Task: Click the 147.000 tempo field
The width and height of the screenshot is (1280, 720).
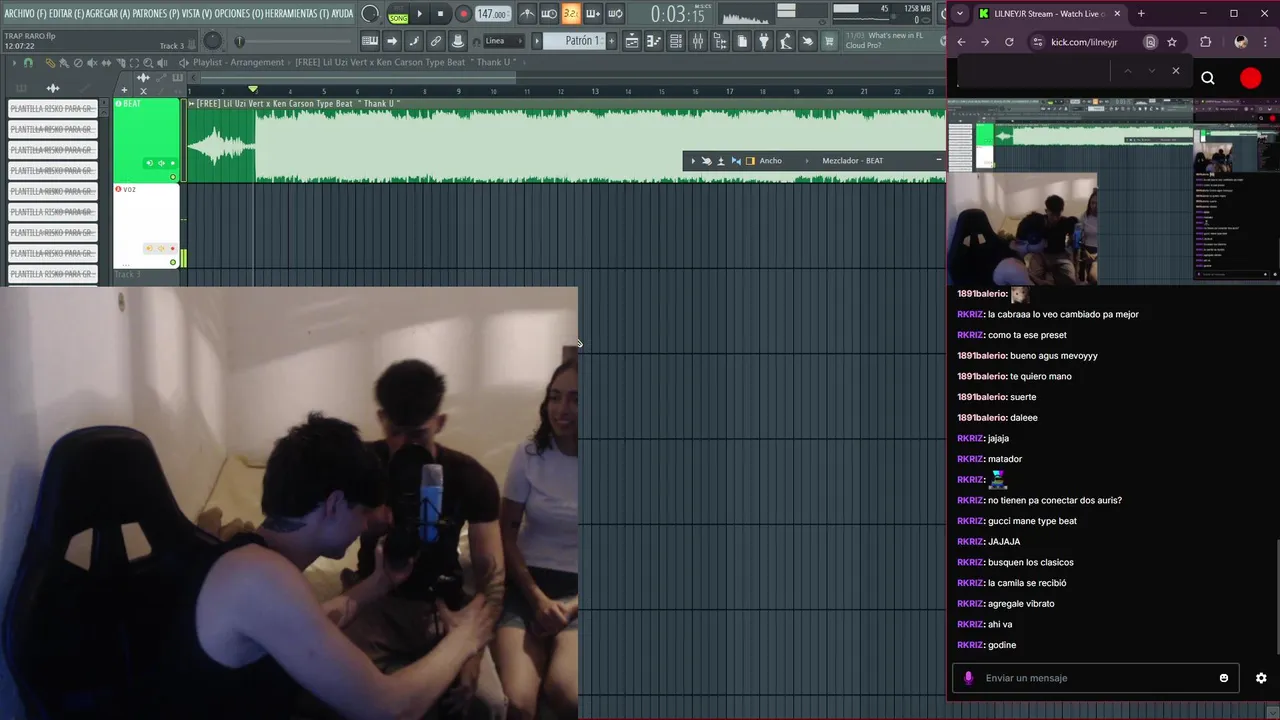Action: click(492, 14)
